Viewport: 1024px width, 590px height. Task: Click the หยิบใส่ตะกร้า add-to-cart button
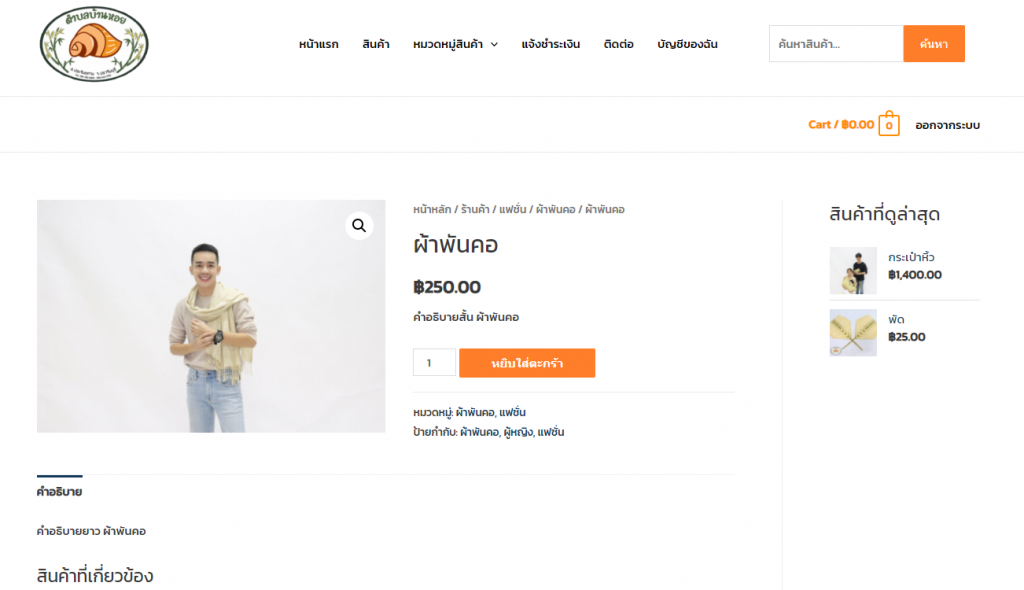(527, 363)
